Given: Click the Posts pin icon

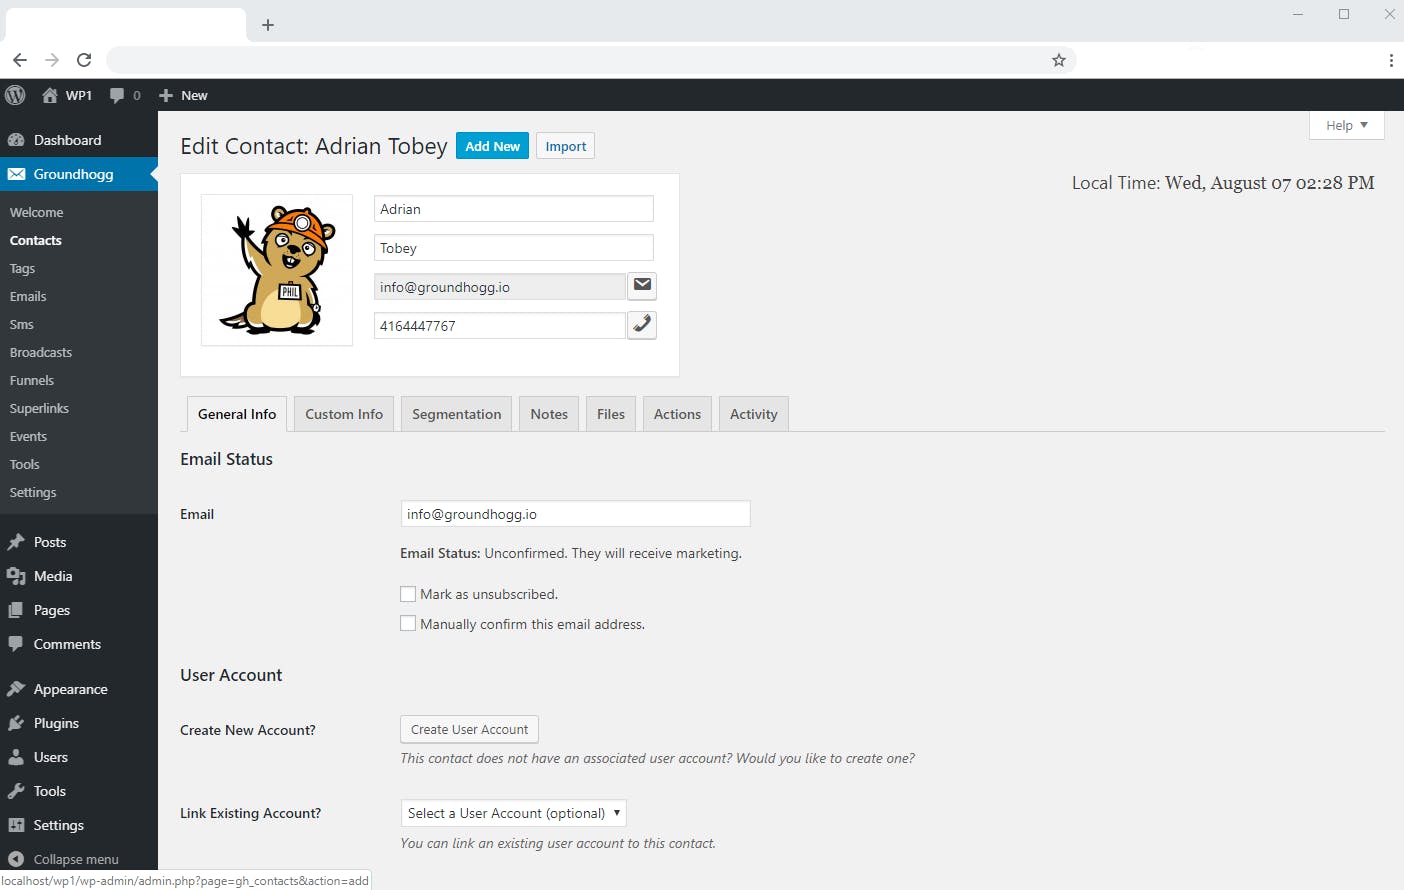Looking at the screenshot, I should pyautogui.click(x=16, y=542).
